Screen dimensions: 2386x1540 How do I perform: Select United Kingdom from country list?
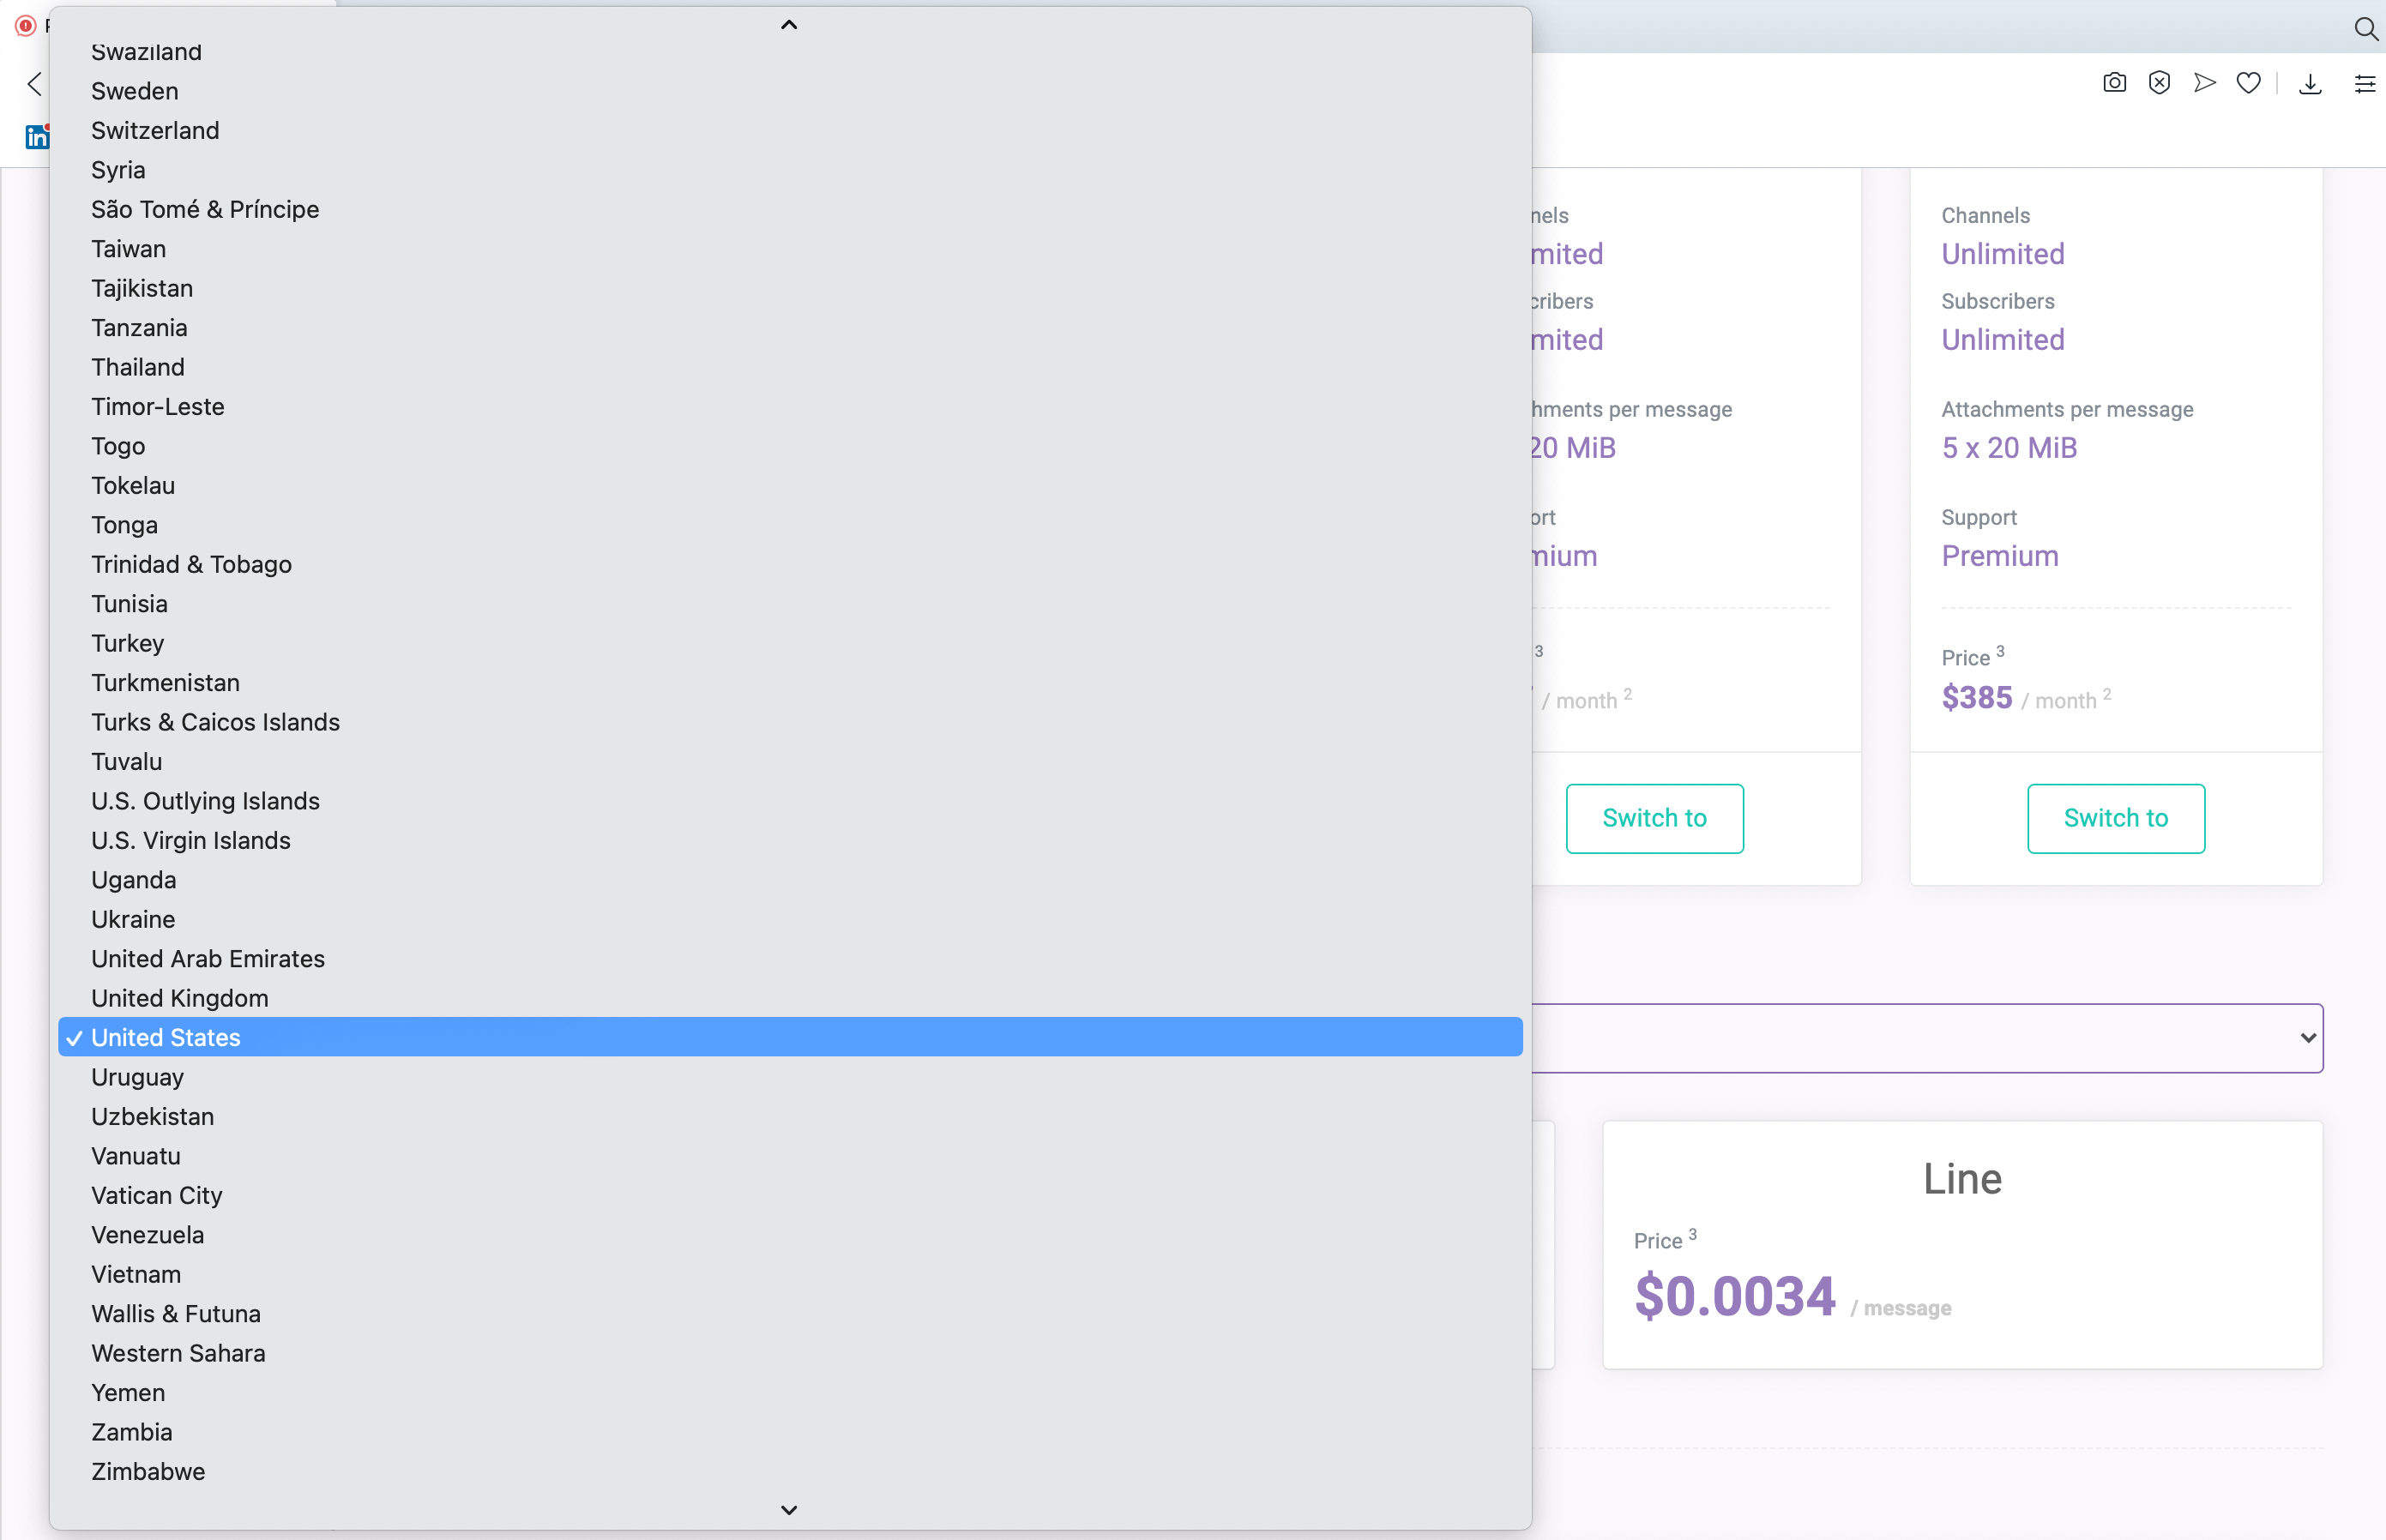179,998
